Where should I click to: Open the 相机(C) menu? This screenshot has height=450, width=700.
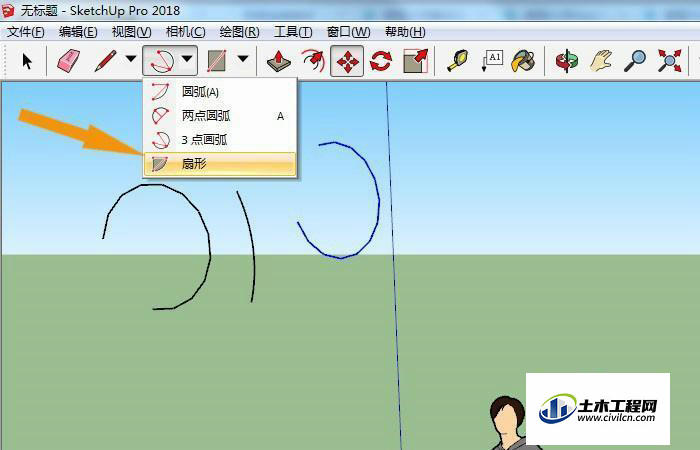tap(185, 32)
